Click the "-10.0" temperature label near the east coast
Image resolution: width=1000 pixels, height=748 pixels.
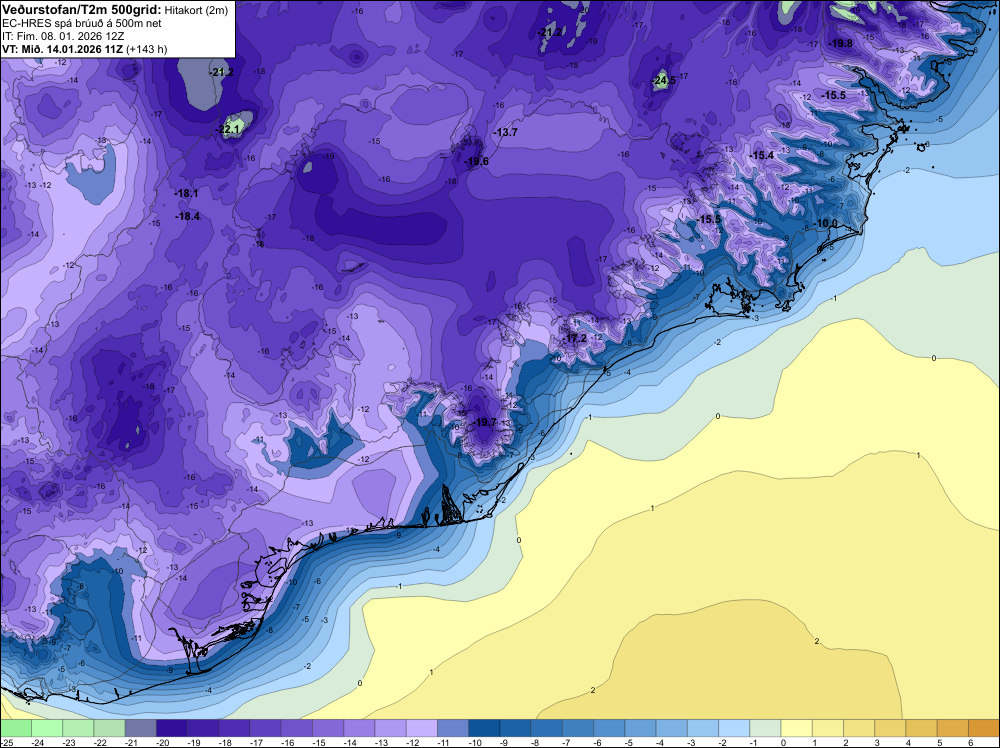point(826,223)
